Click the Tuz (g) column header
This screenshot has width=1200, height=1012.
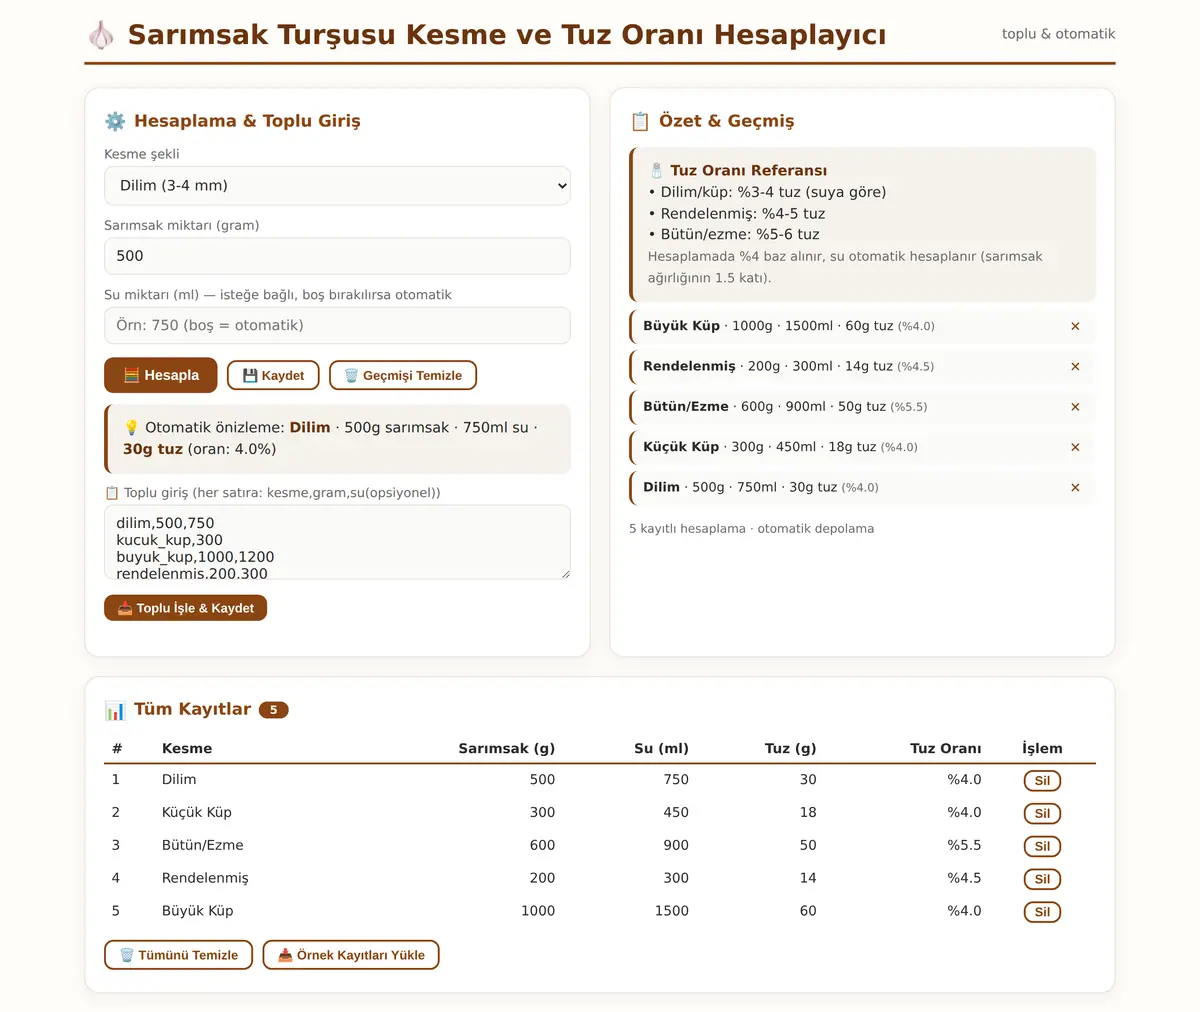tap(790, 748)
